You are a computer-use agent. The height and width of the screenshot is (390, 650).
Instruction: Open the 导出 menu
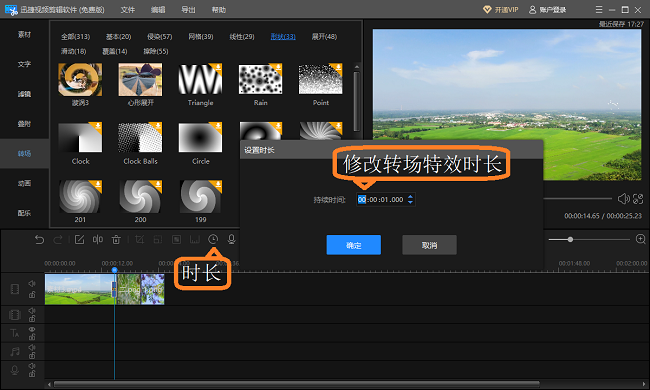pos(188,10)
